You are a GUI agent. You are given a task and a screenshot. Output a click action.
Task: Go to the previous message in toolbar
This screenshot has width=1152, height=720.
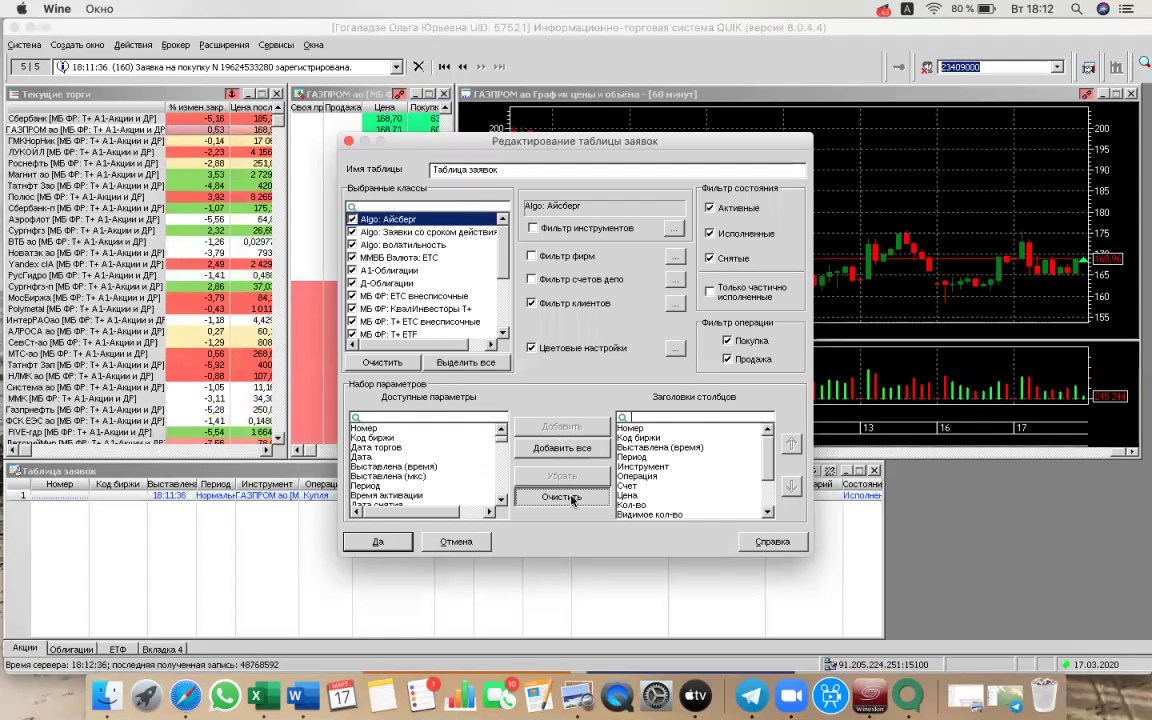click(463, 67)
